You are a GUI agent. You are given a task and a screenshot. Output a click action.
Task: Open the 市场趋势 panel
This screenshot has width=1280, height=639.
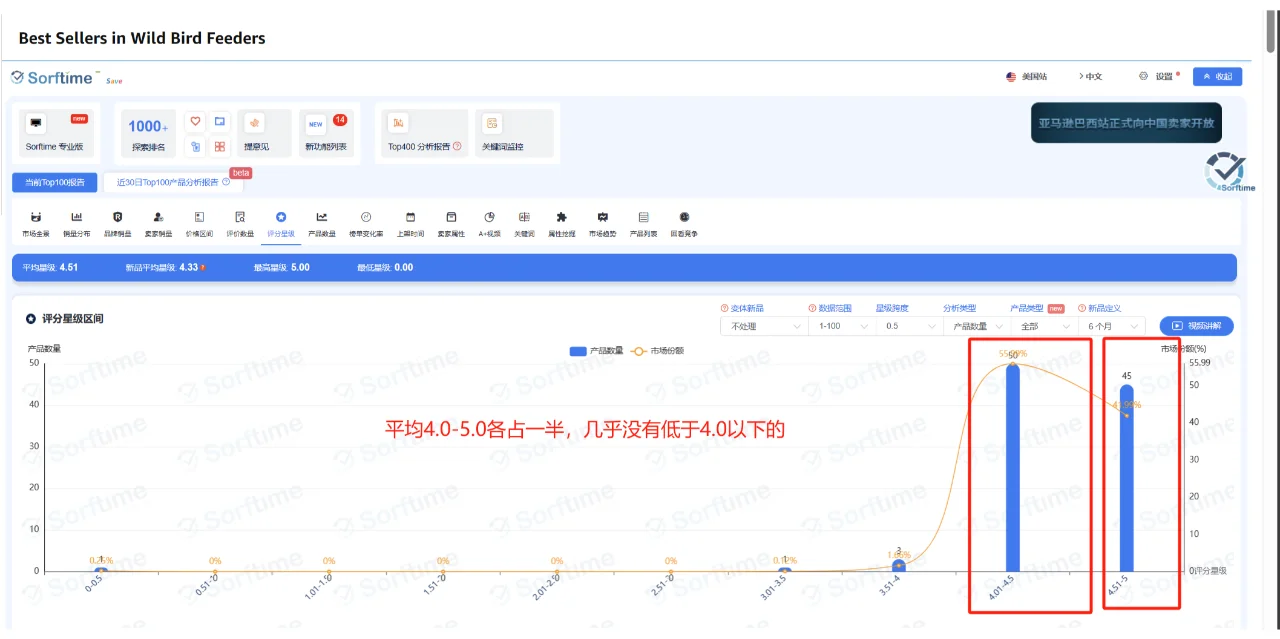click(x=601, y=221)
